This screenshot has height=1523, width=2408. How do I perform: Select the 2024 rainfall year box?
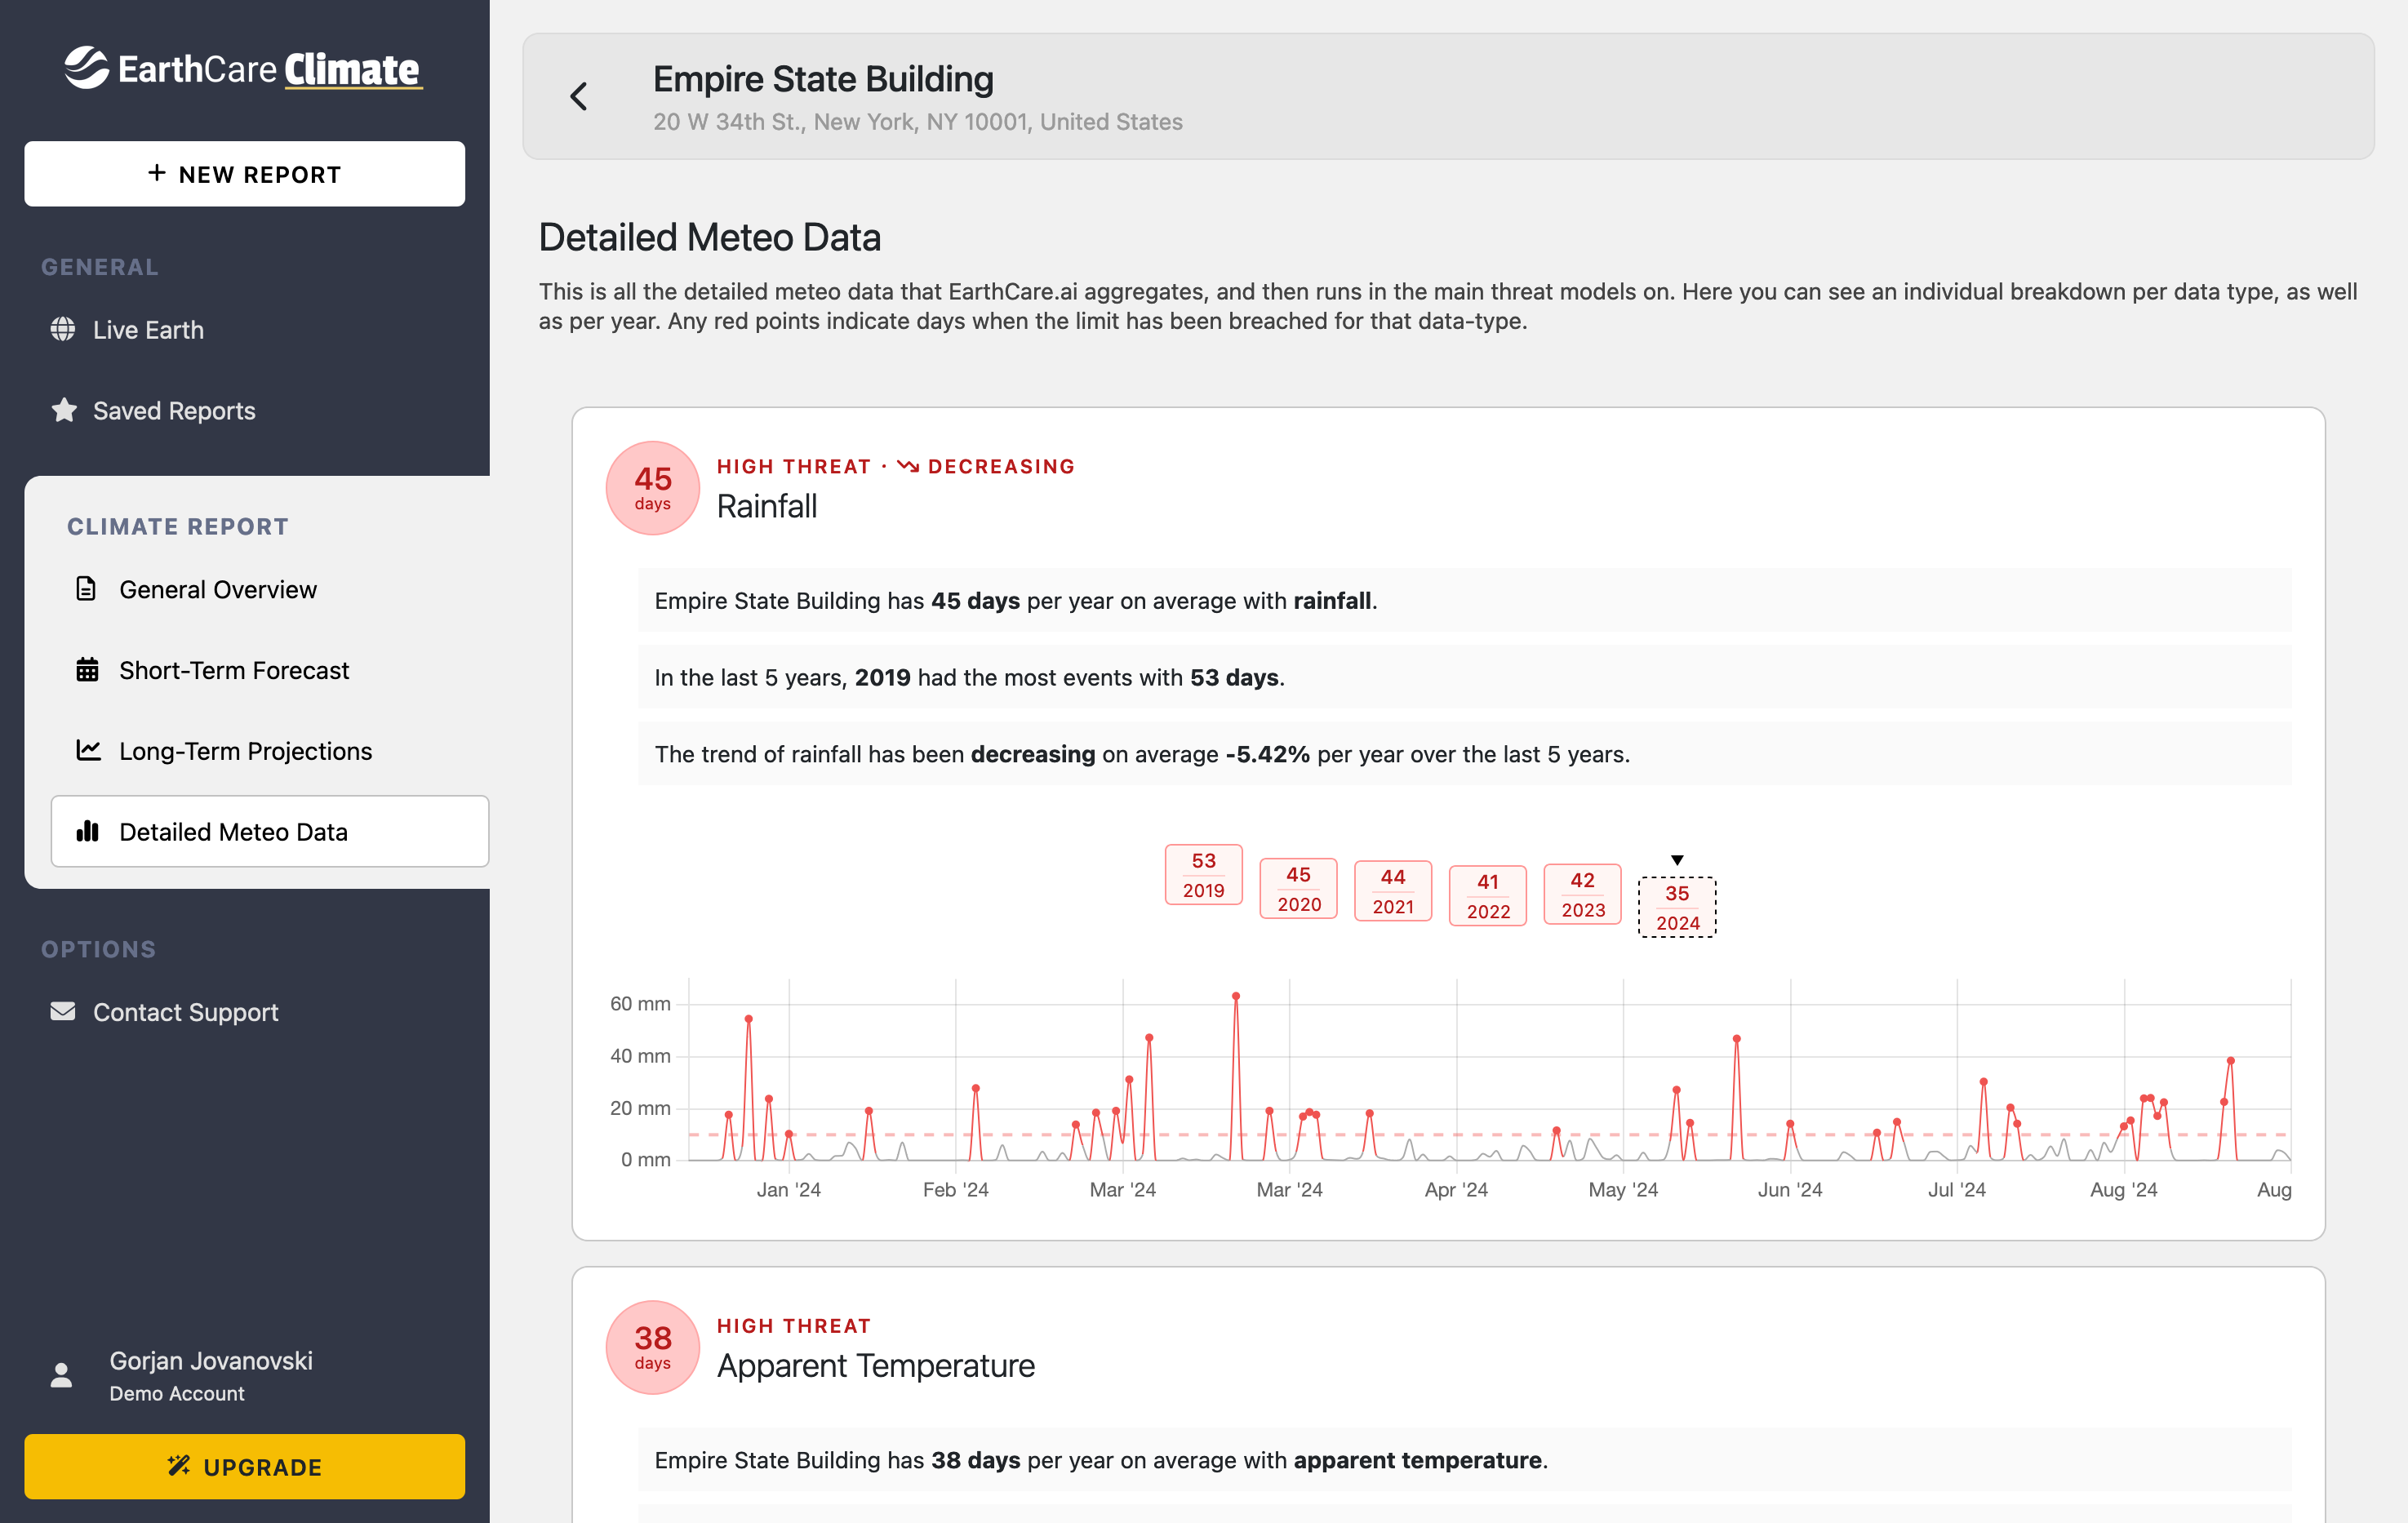coord(1677,907)
